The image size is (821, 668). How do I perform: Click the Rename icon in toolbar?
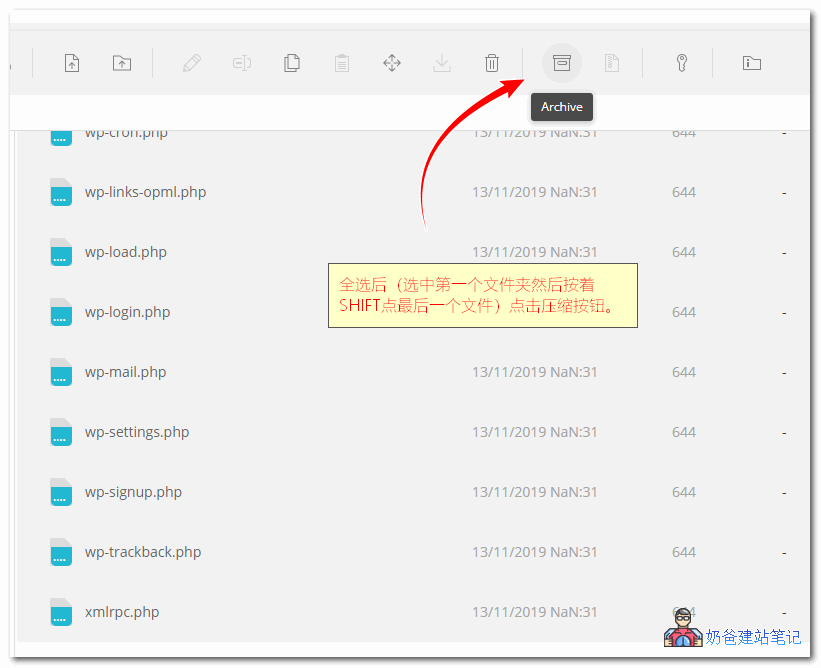(x=242, y=63)
